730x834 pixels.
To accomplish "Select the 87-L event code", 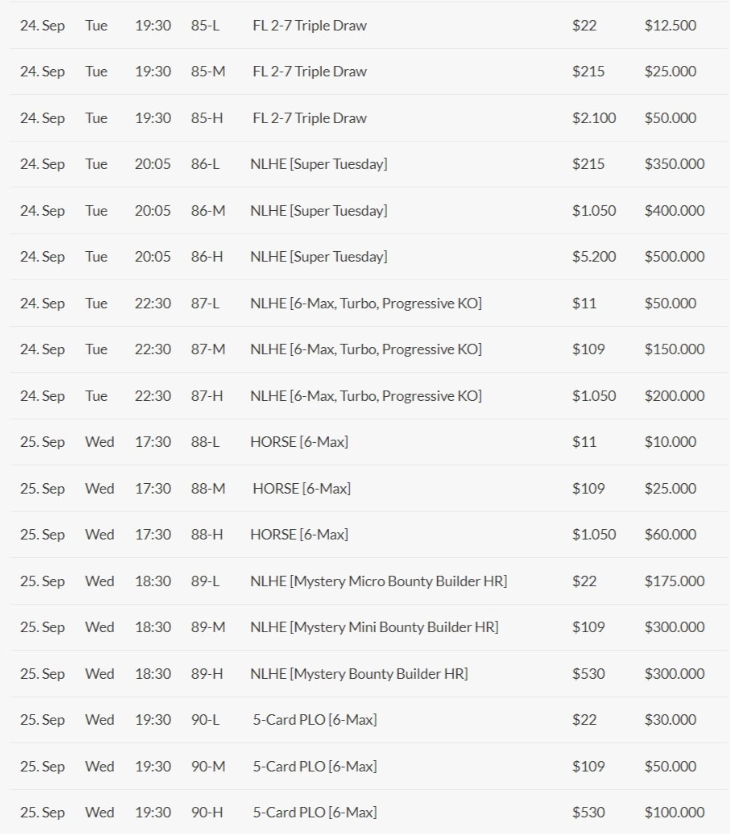I will [205, 303].
